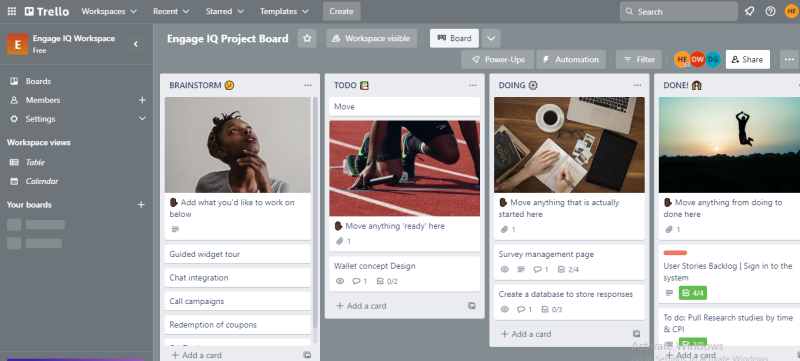
Task: Star the Engage IQ Project Board
Action: [x=307, y=38]
